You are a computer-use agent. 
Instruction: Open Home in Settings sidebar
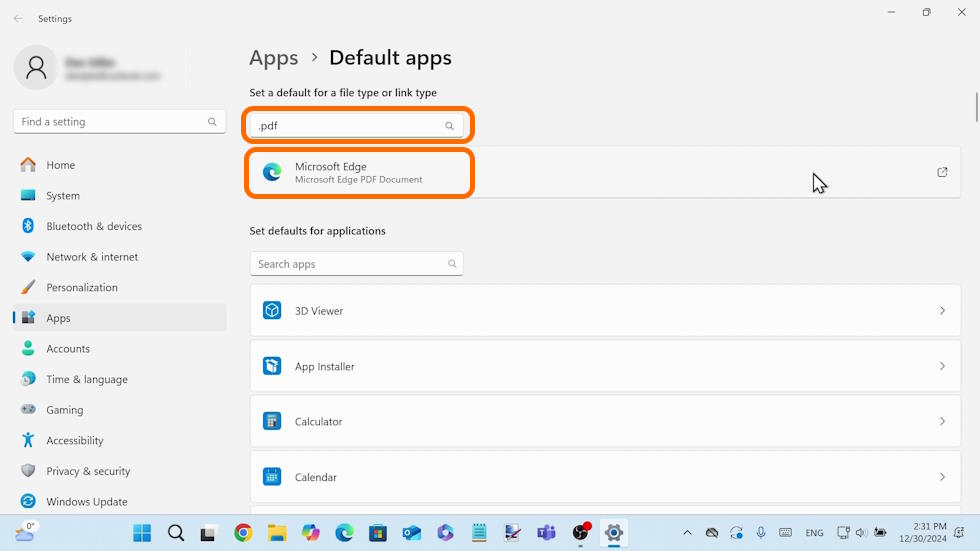point(119,165)
